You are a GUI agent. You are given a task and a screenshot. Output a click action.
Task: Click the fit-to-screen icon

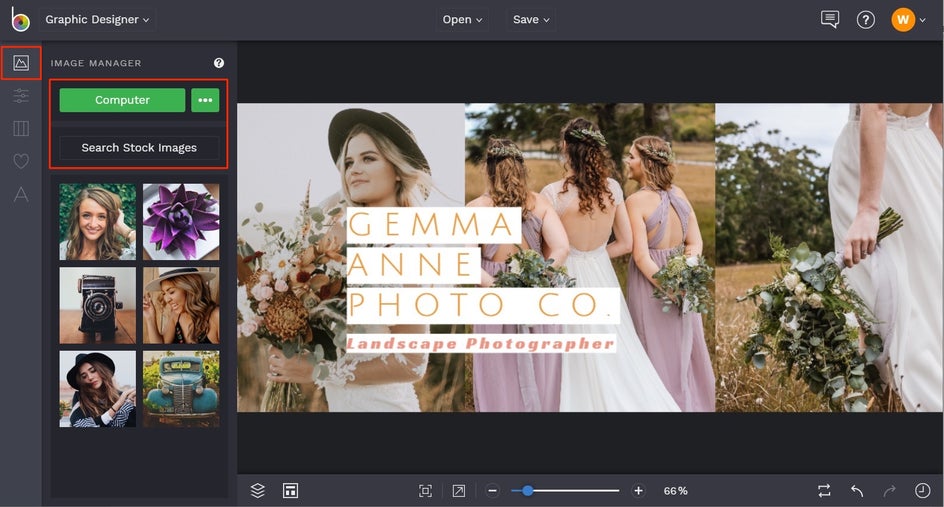click(425, 490)
